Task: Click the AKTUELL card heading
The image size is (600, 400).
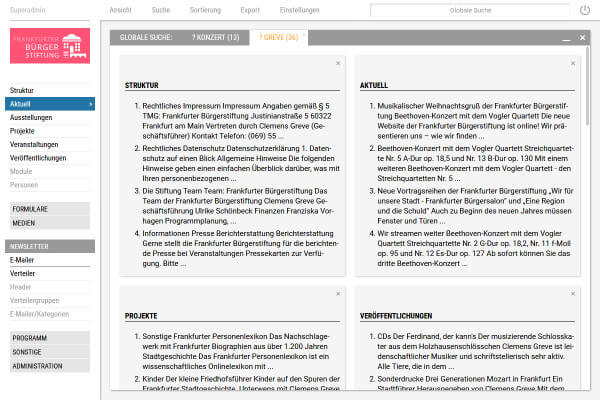Action: tap(374, 85)
